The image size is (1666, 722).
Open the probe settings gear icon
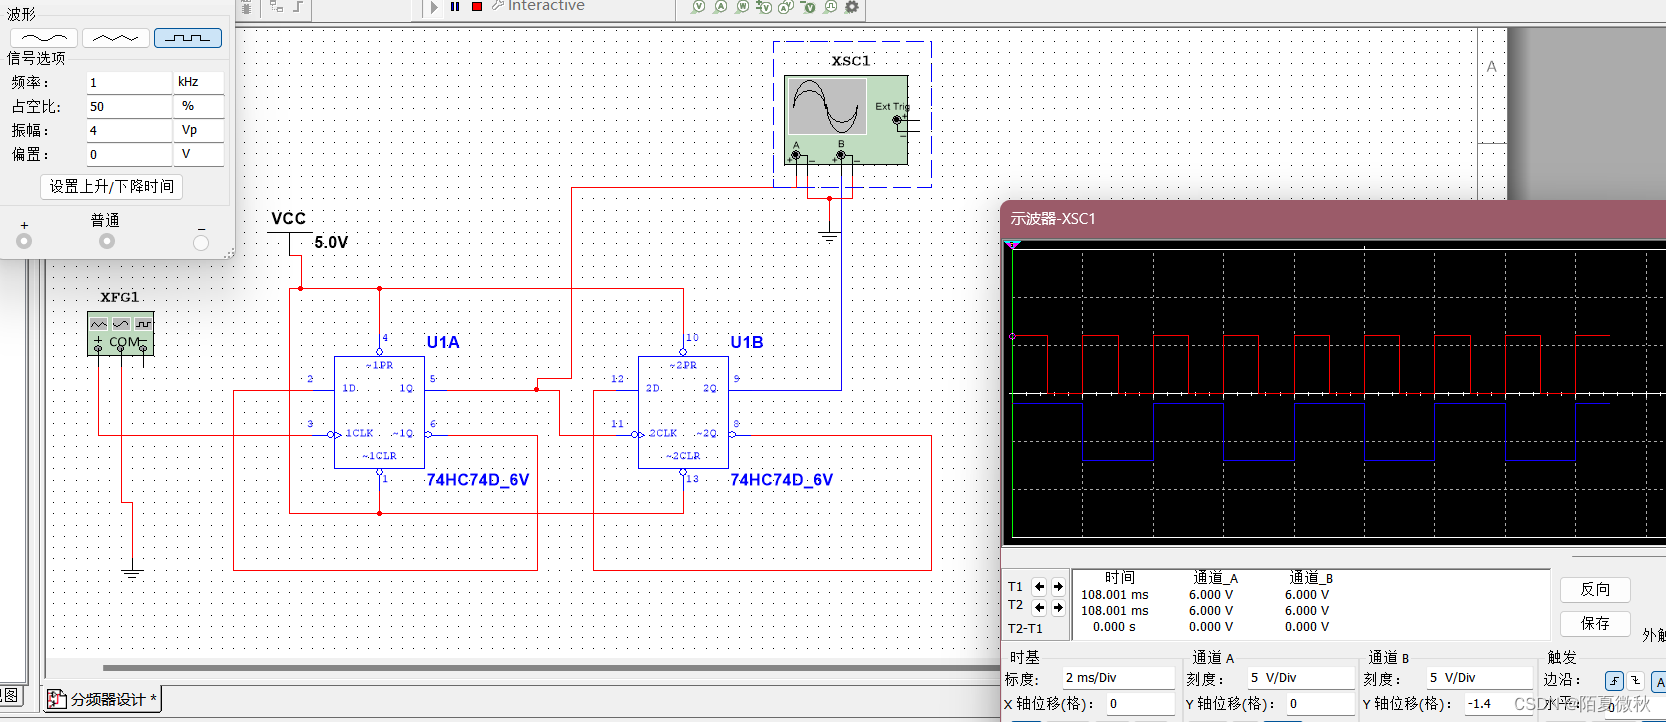click(852, 6)
